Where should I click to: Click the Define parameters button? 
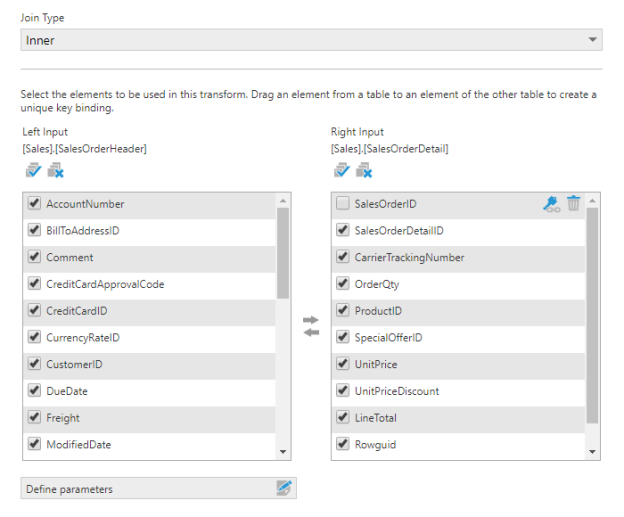(x=140, y=489)
